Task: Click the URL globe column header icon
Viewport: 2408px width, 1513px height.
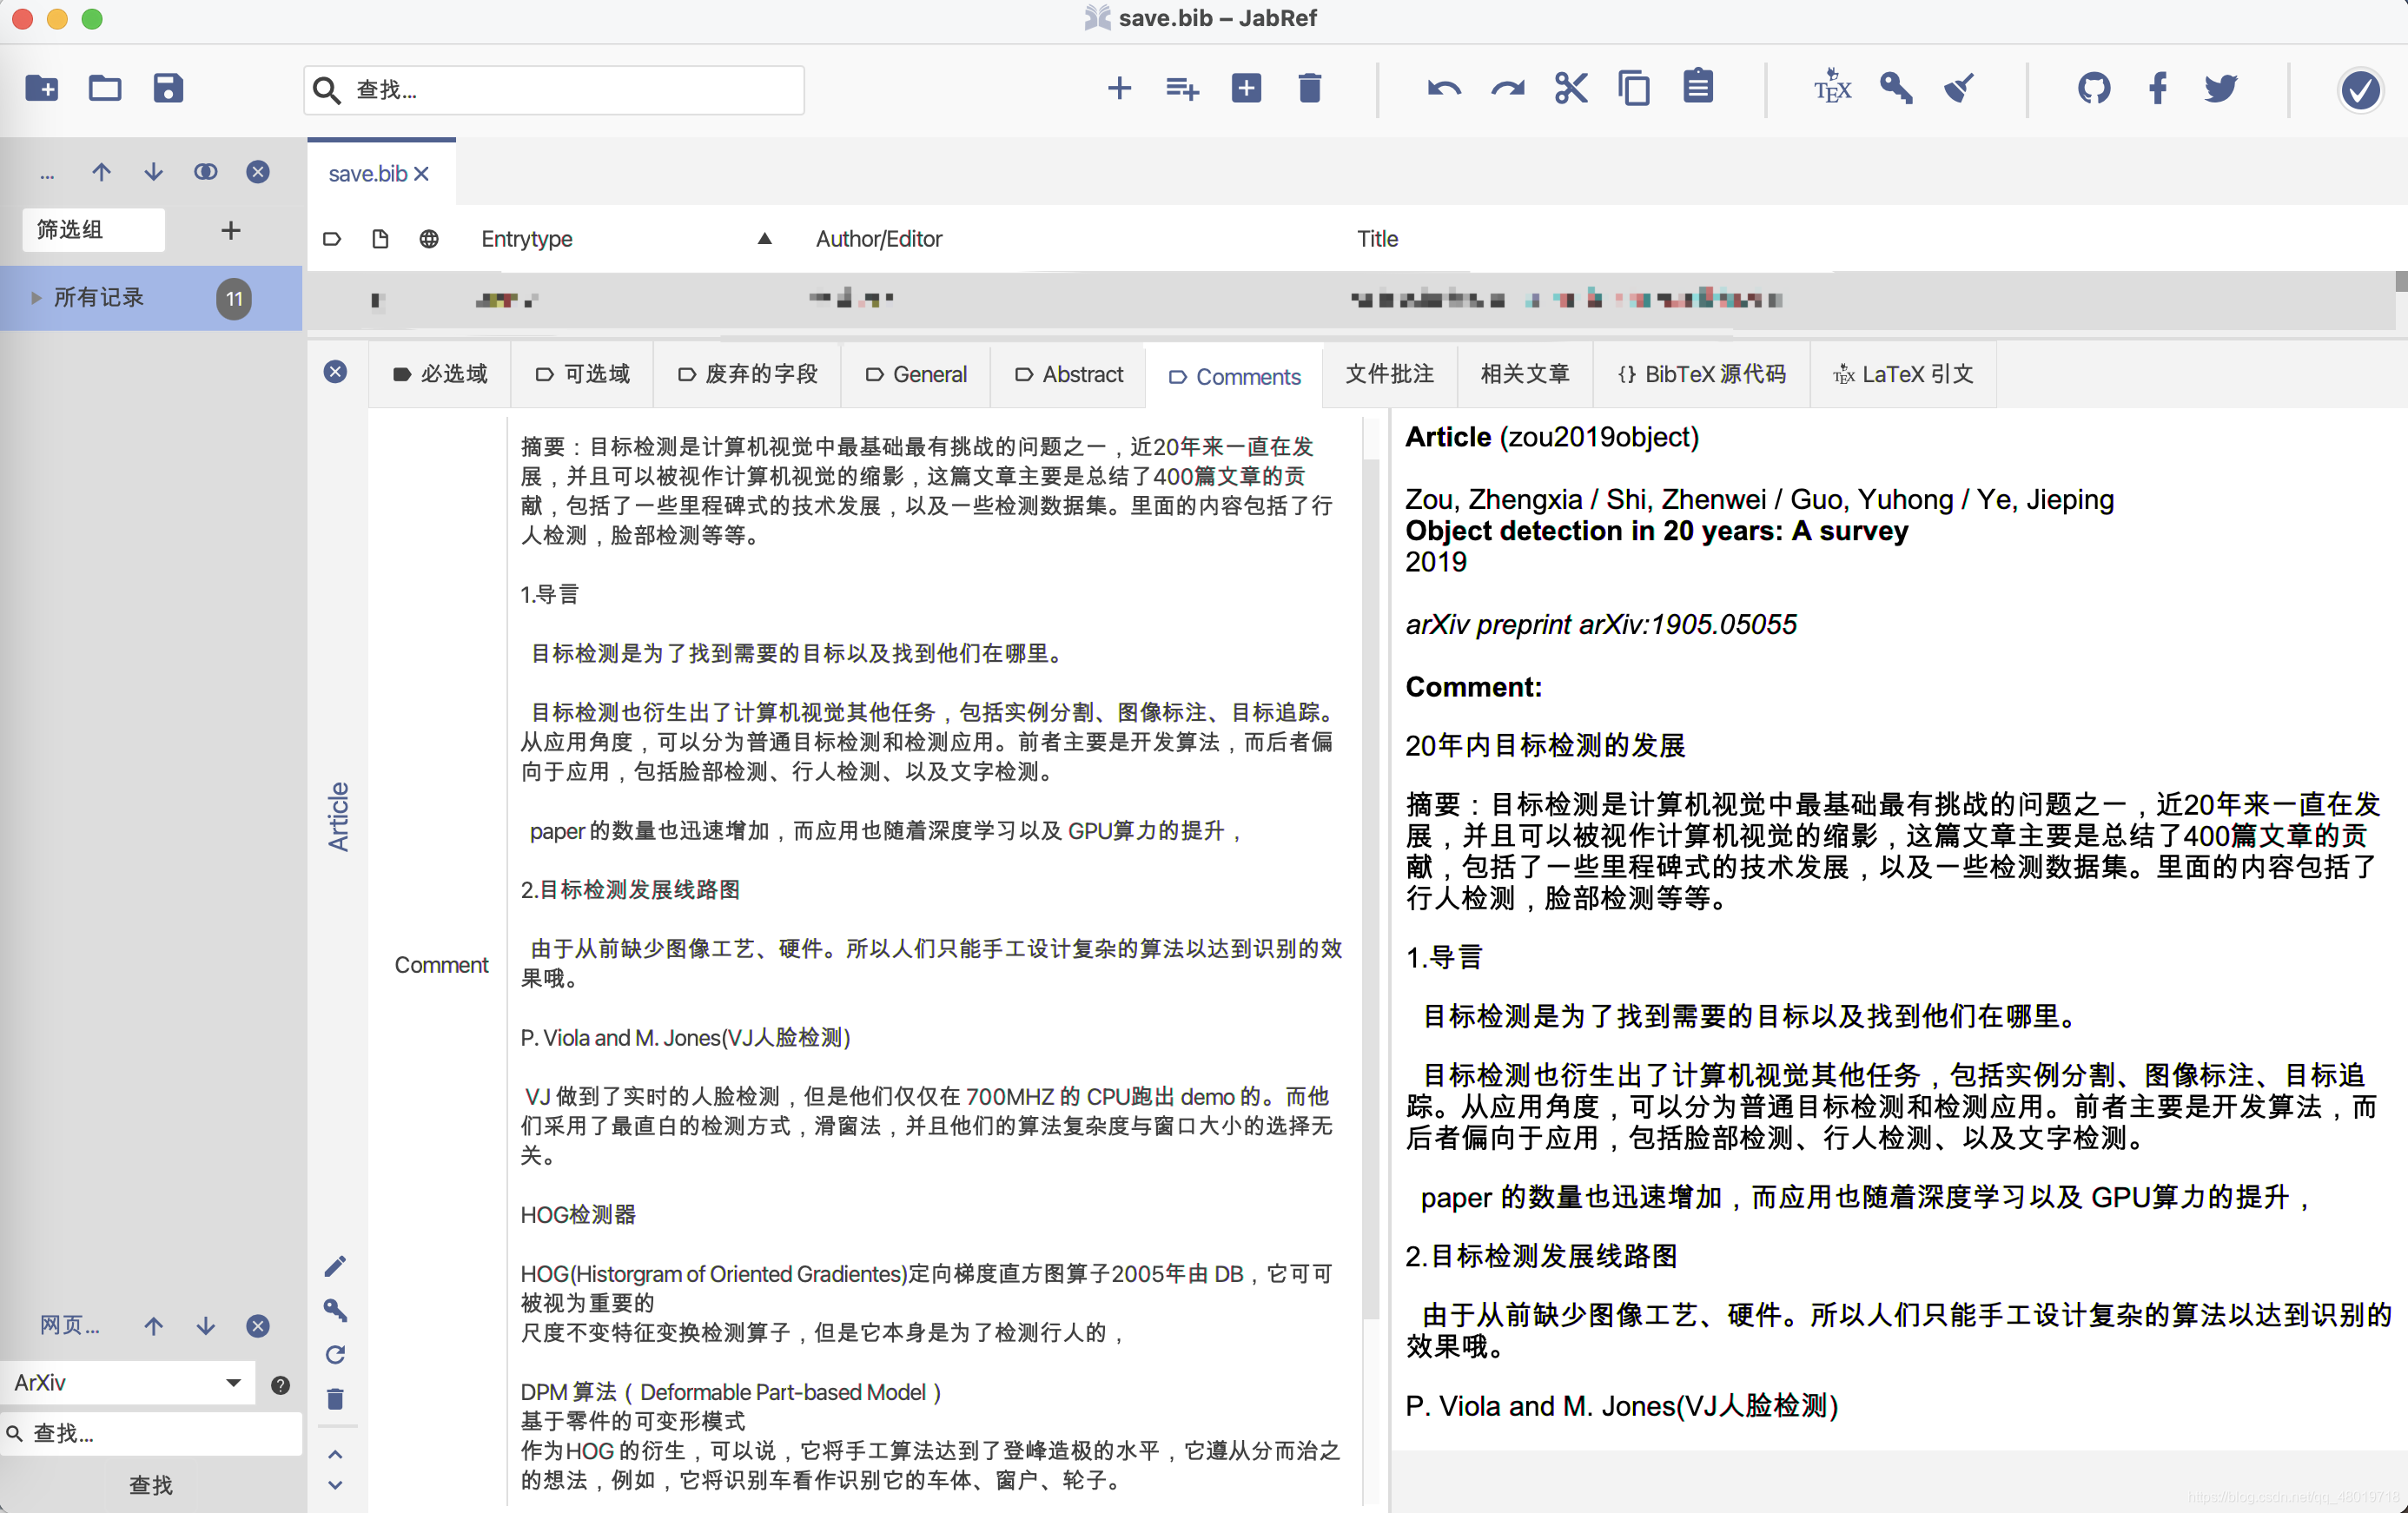Action: coord(428,239)
